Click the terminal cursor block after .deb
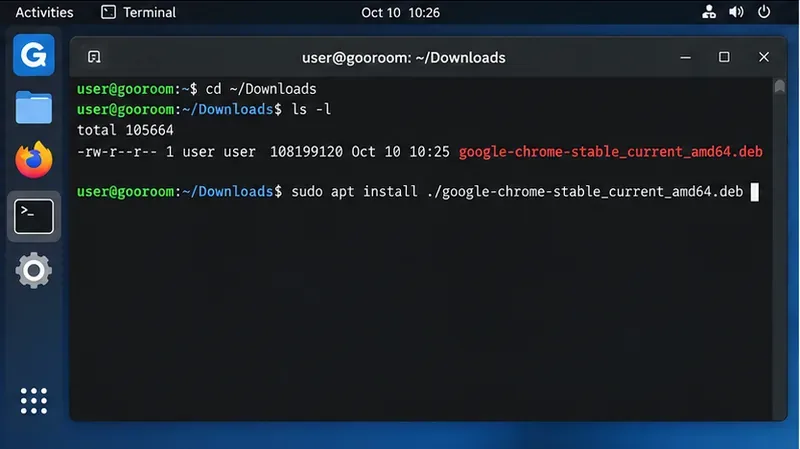This screenshot has width=800, height=449. [x=755, y=192]
